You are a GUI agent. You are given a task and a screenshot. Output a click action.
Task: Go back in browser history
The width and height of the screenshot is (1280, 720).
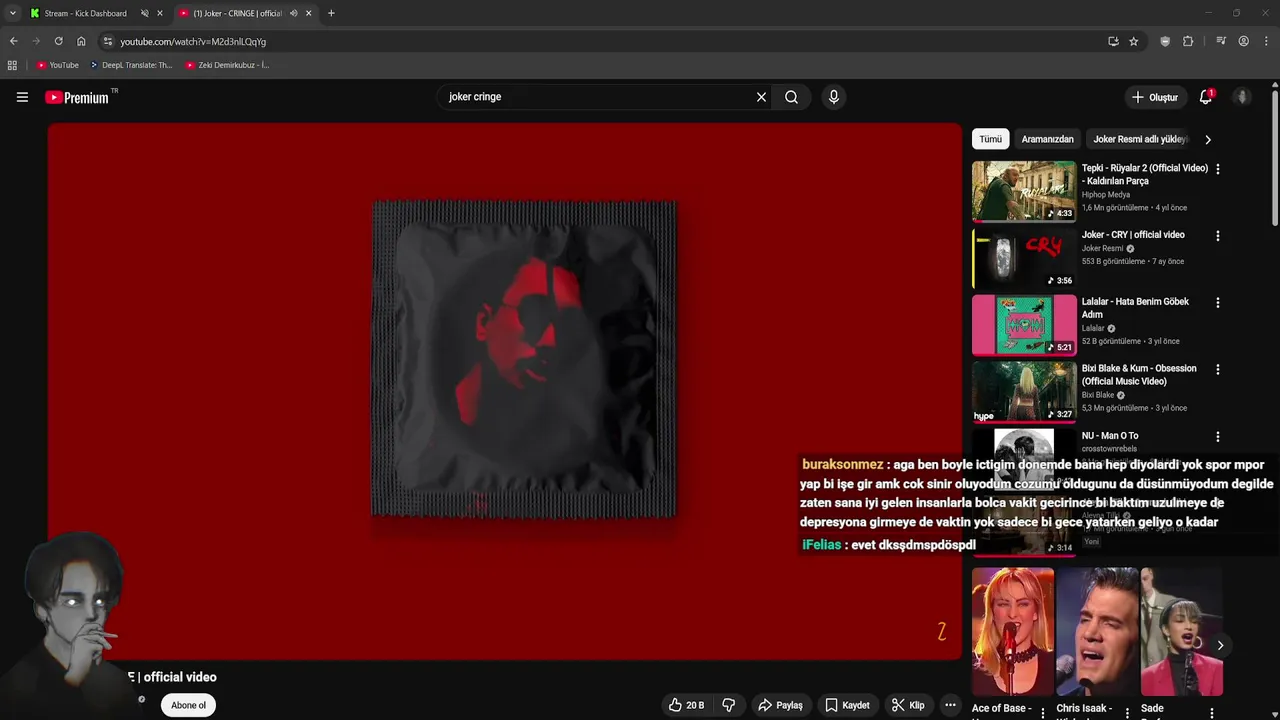click(13, 41)
